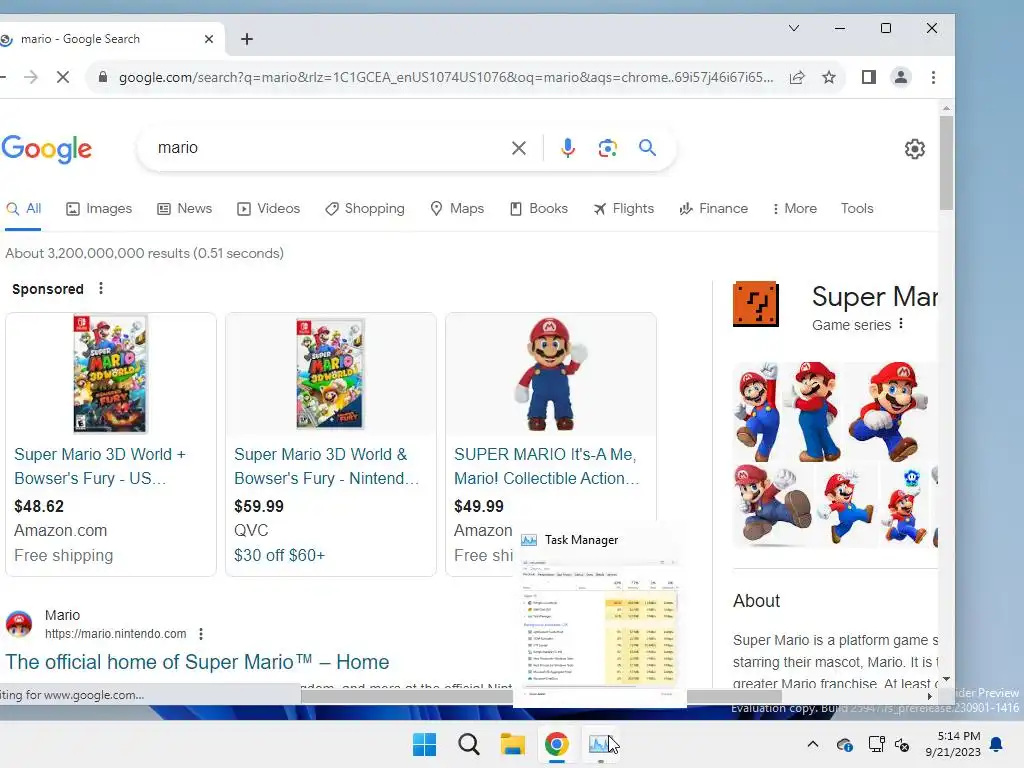Click the QVC game box thumbnail
This screenshot has height=768, width=1024.
[x=330, y=374]
